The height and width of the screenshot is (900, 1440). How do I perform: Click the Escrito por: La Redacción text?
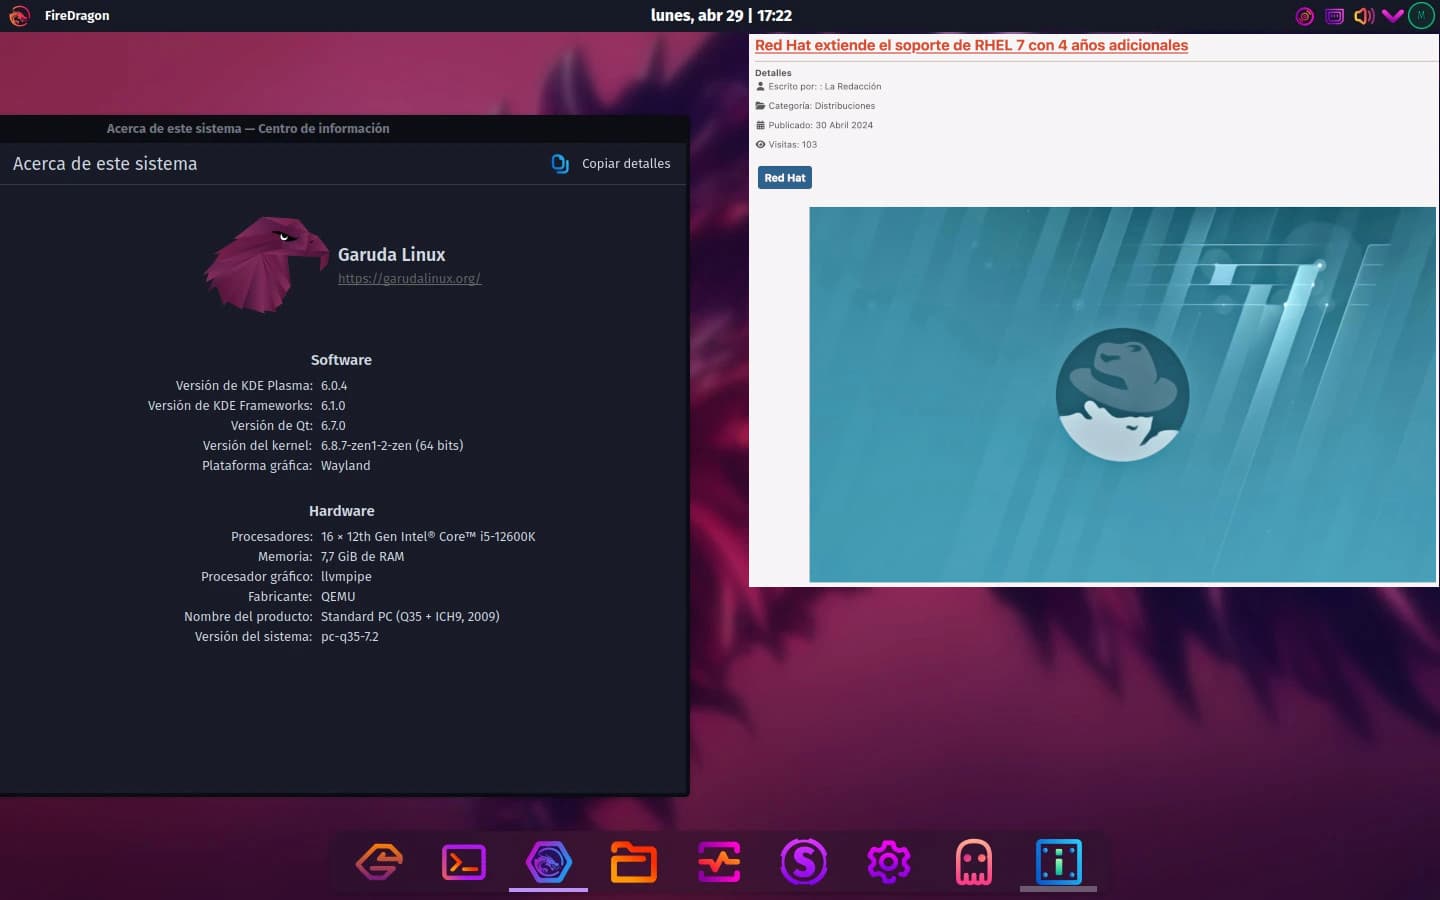(824, 87)
